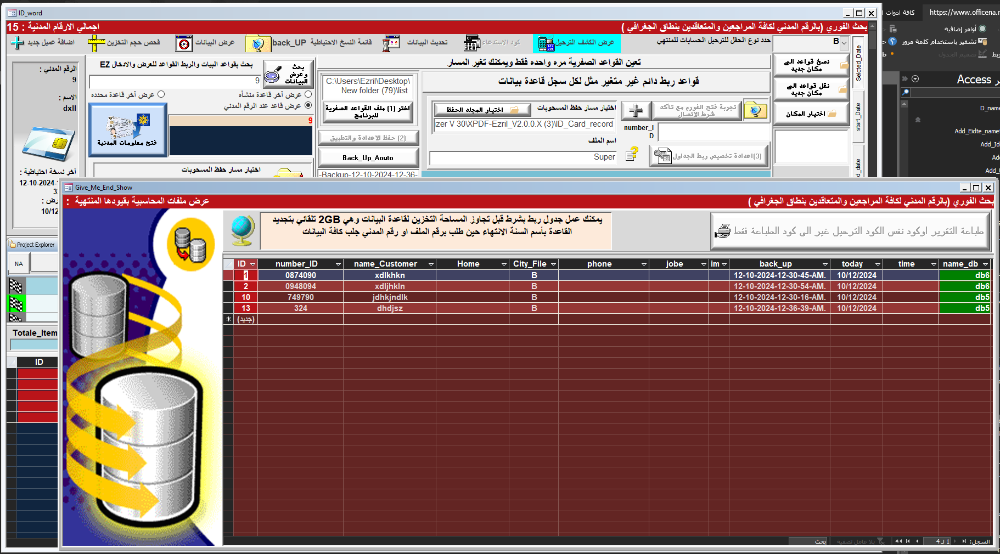
Task: Collapse the Access navigation pane chevron
Action: [x=904, y=79]
